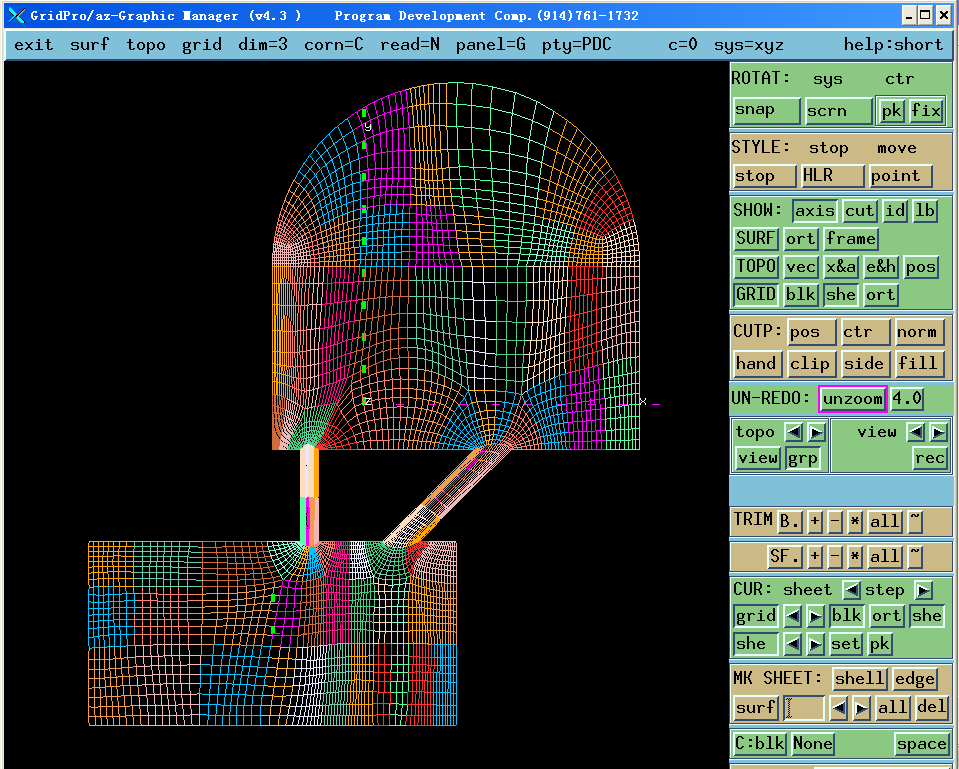
Task: Advance to next view with right arrow
Action: click(x=938, y=432)
